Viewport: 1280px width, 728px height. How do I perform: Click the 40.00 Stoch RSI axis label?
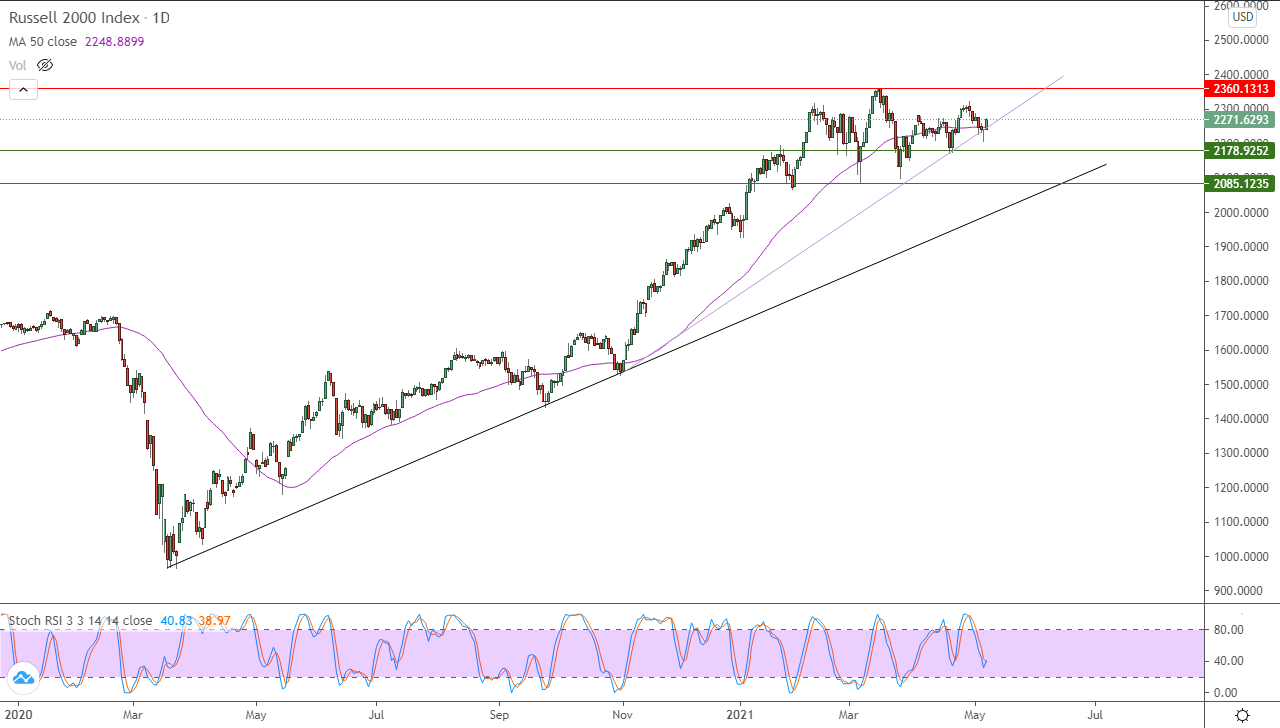[x=1229, y=660]
